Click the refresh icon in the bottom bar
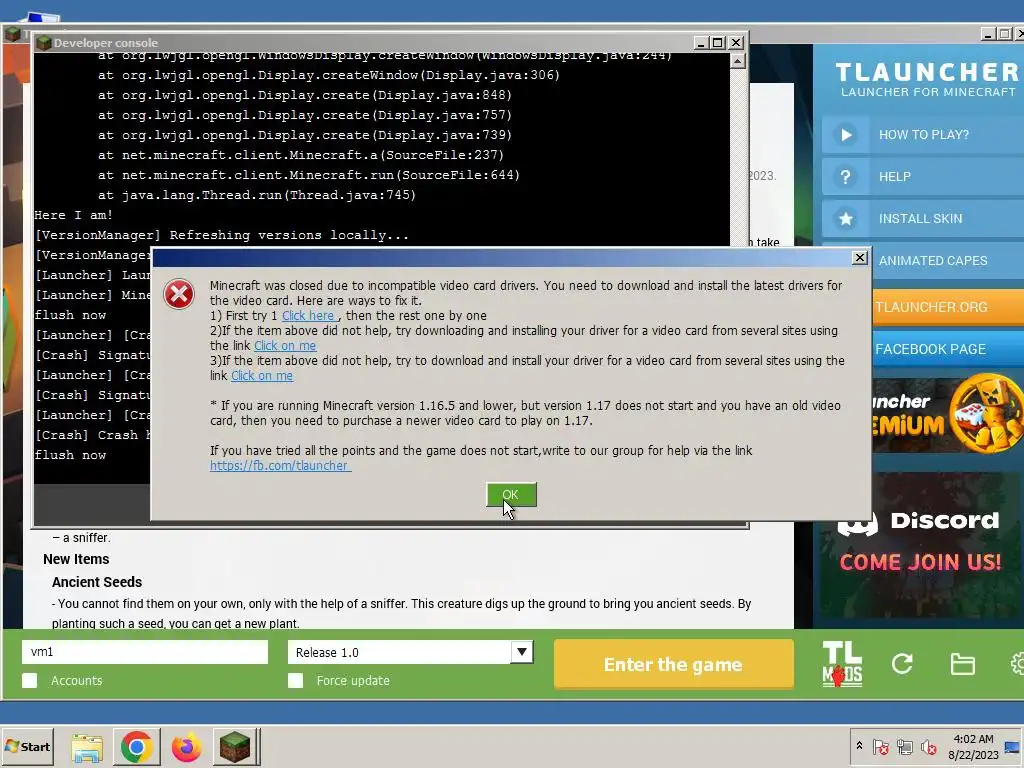 (902, 664)
